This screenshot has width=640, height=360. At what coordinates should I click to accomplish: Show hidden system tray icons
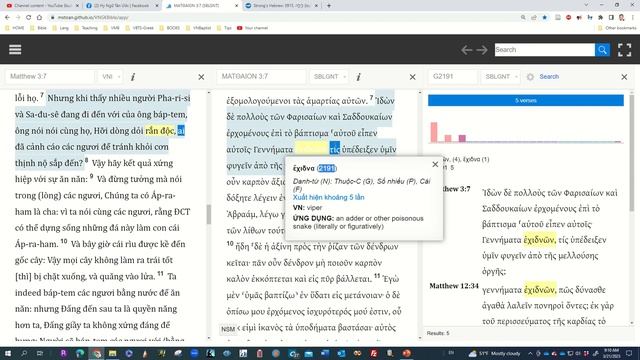click(x=530, y=353)
